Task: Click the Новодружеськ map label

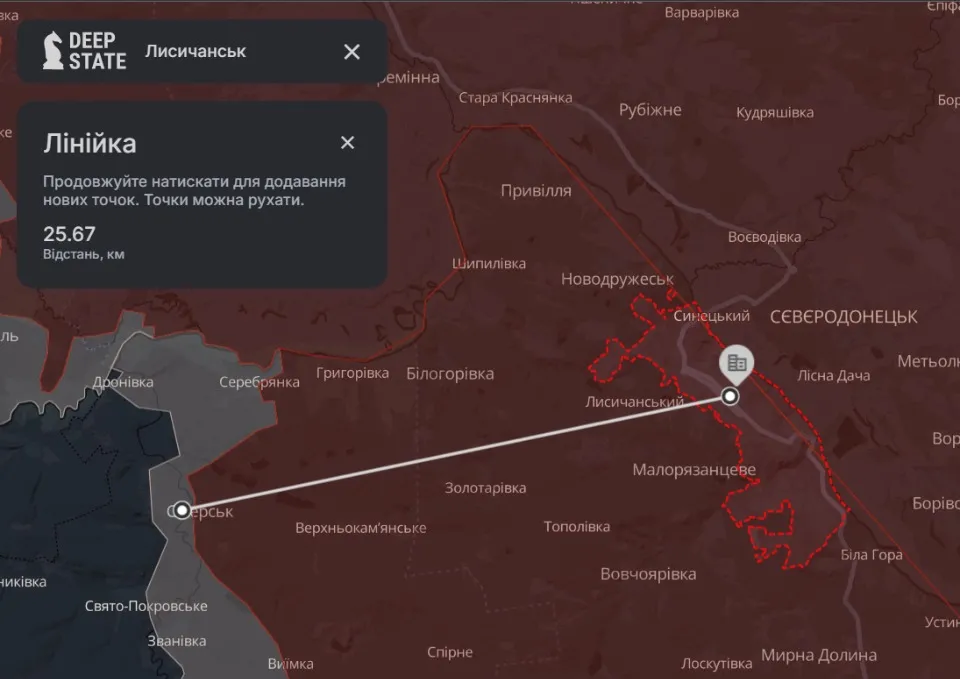Action: (617, 279)
